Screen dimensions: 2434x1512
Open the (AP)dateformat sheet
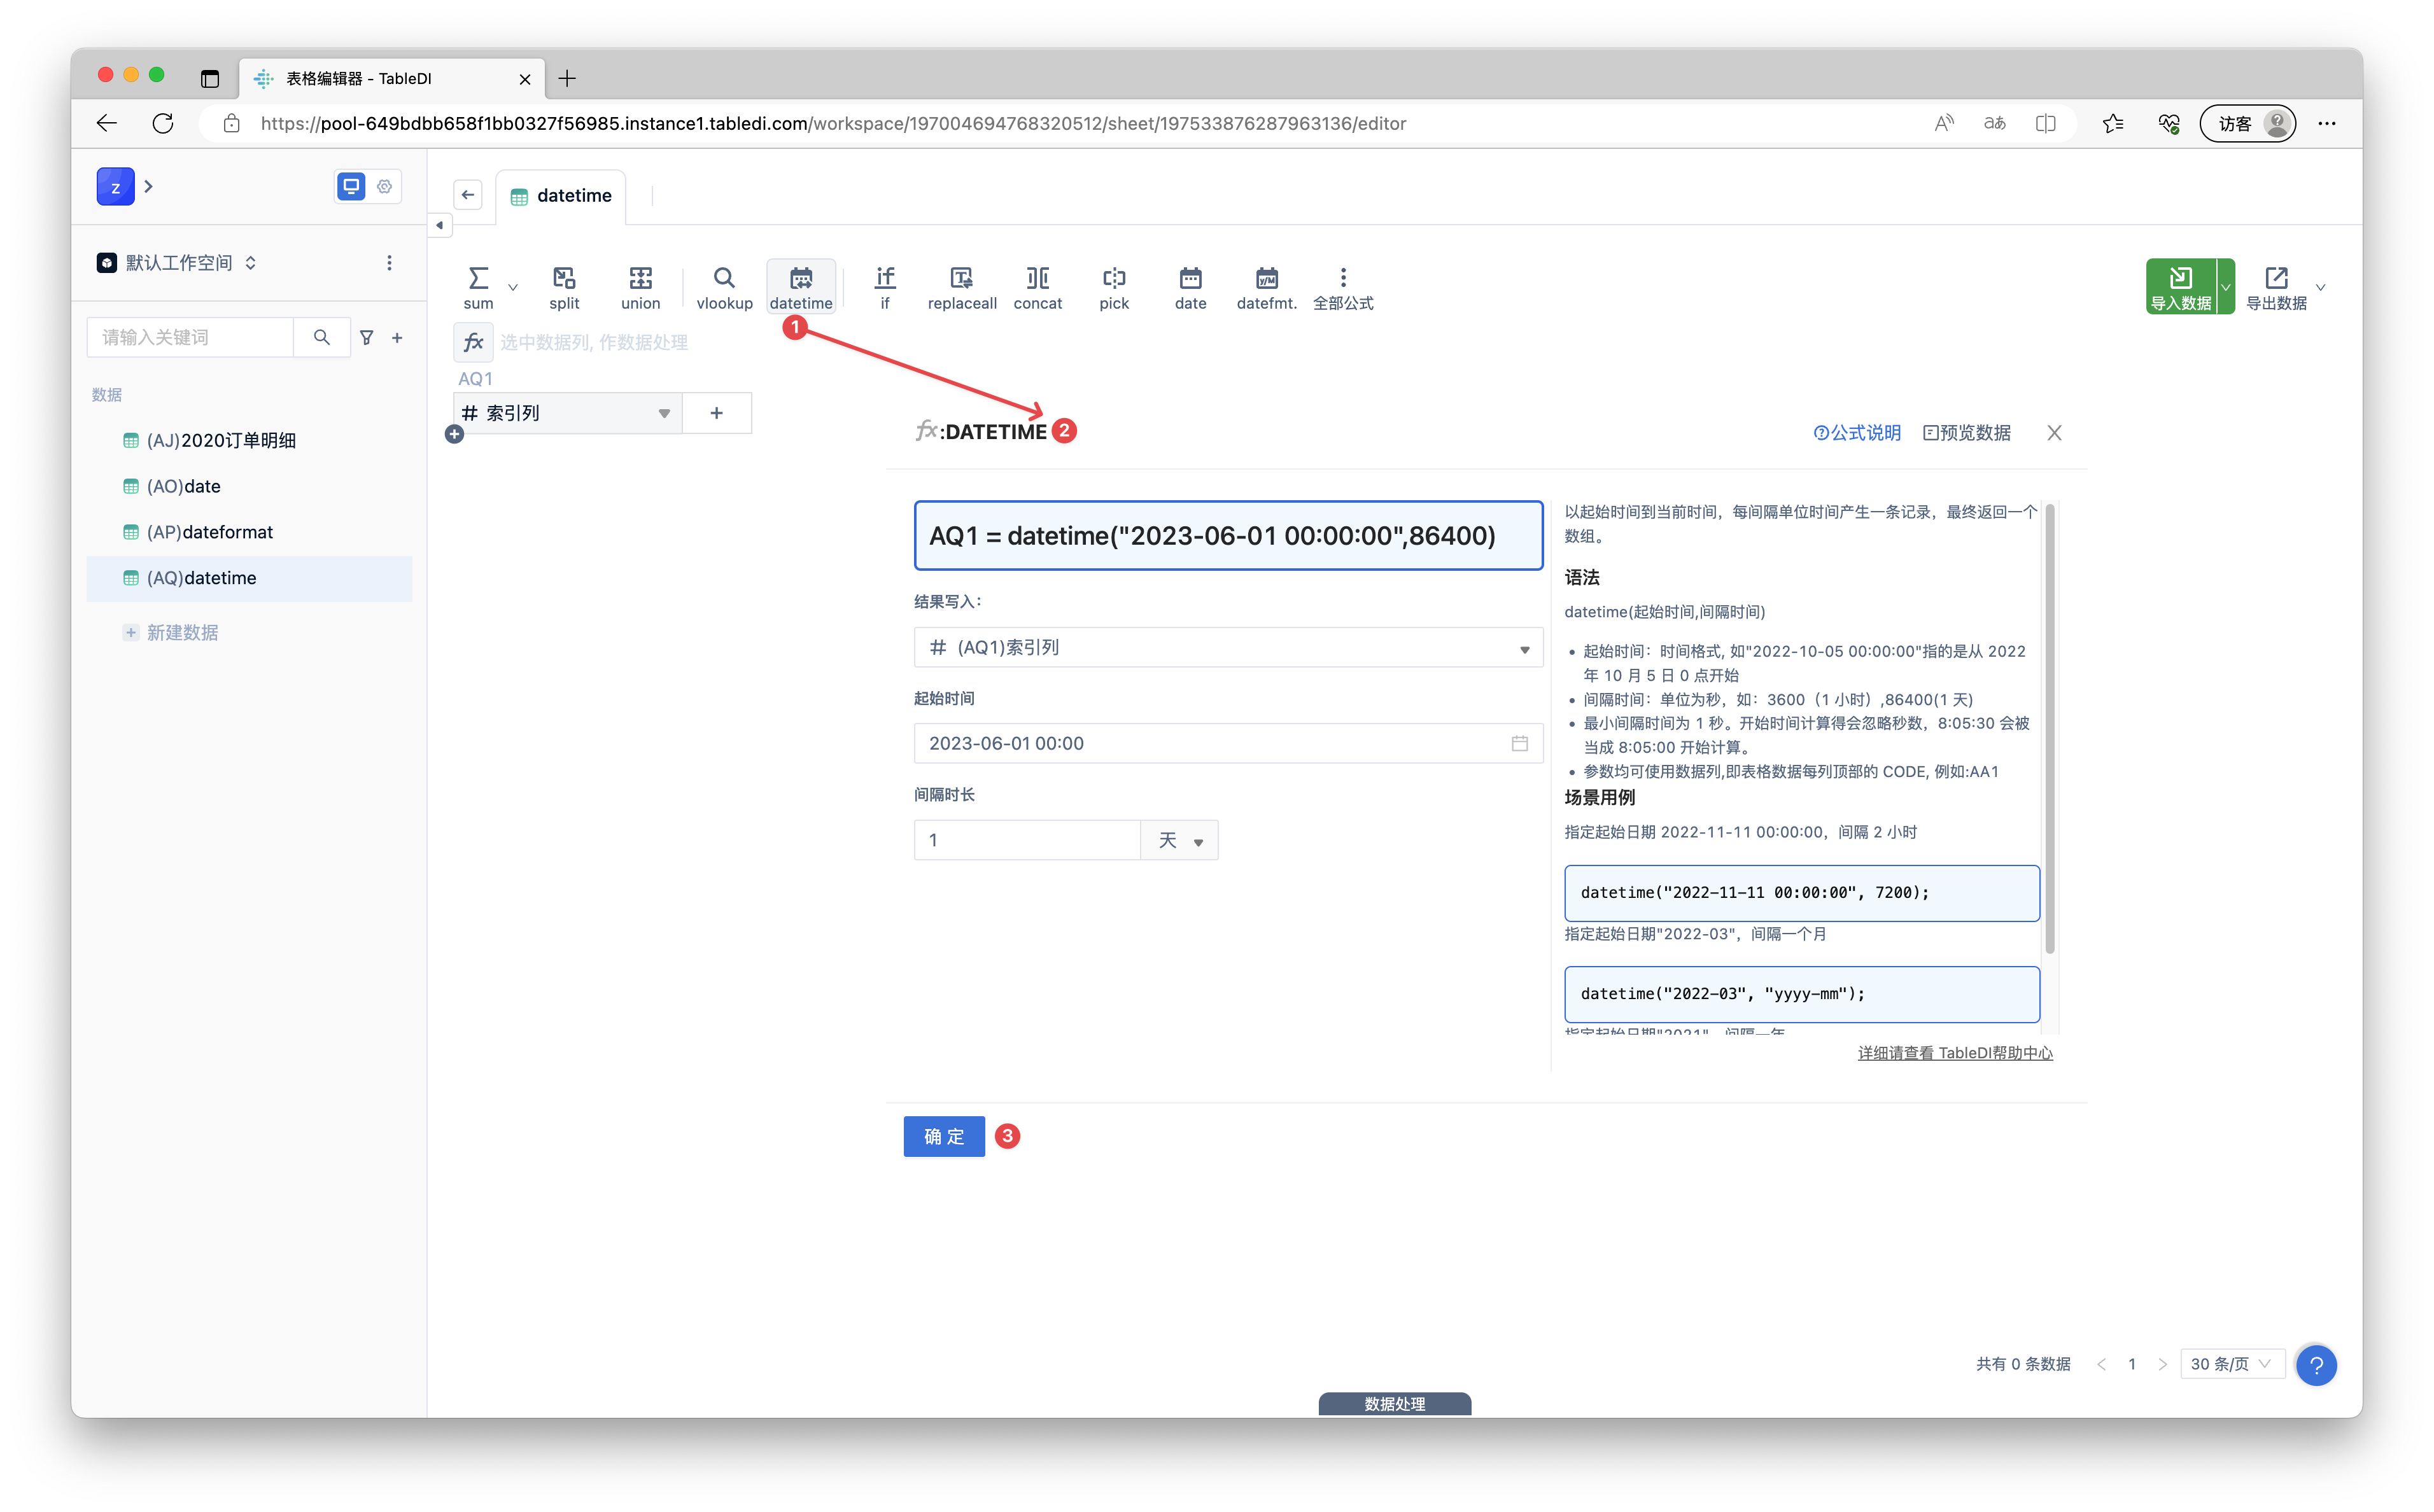tap(250, 532)
